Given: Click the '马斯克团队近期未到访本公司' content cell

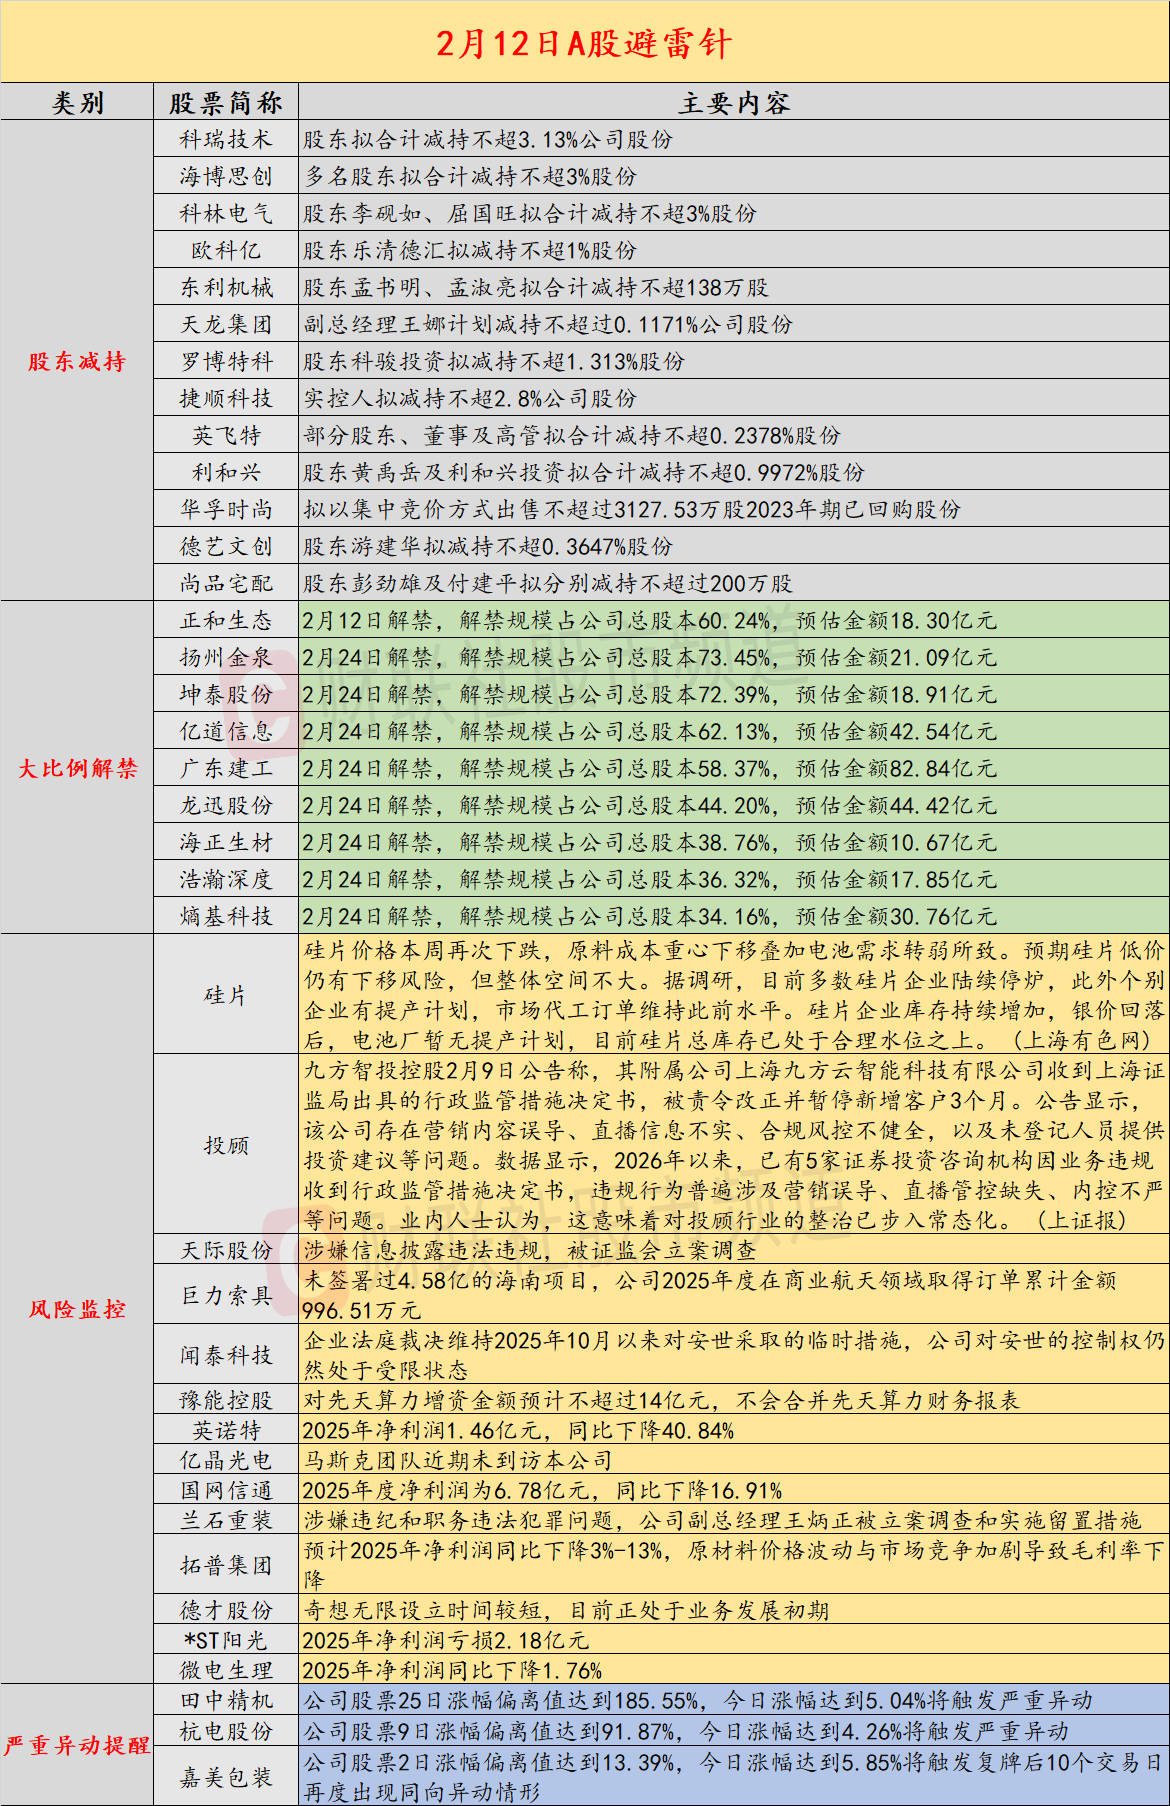Looking at the screenshot, I should click(458, 1460).
